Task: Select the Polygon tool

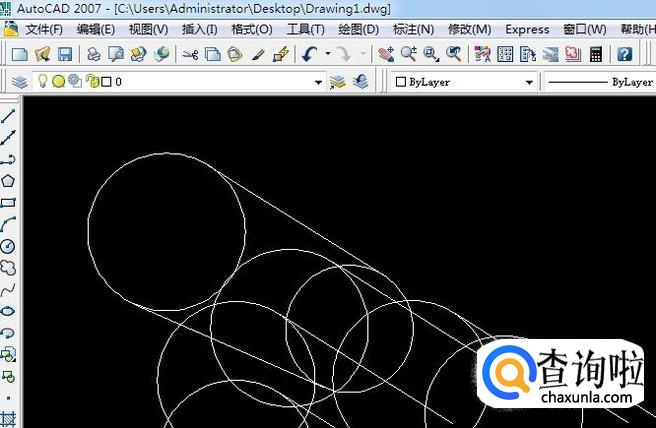Action: 8,181
